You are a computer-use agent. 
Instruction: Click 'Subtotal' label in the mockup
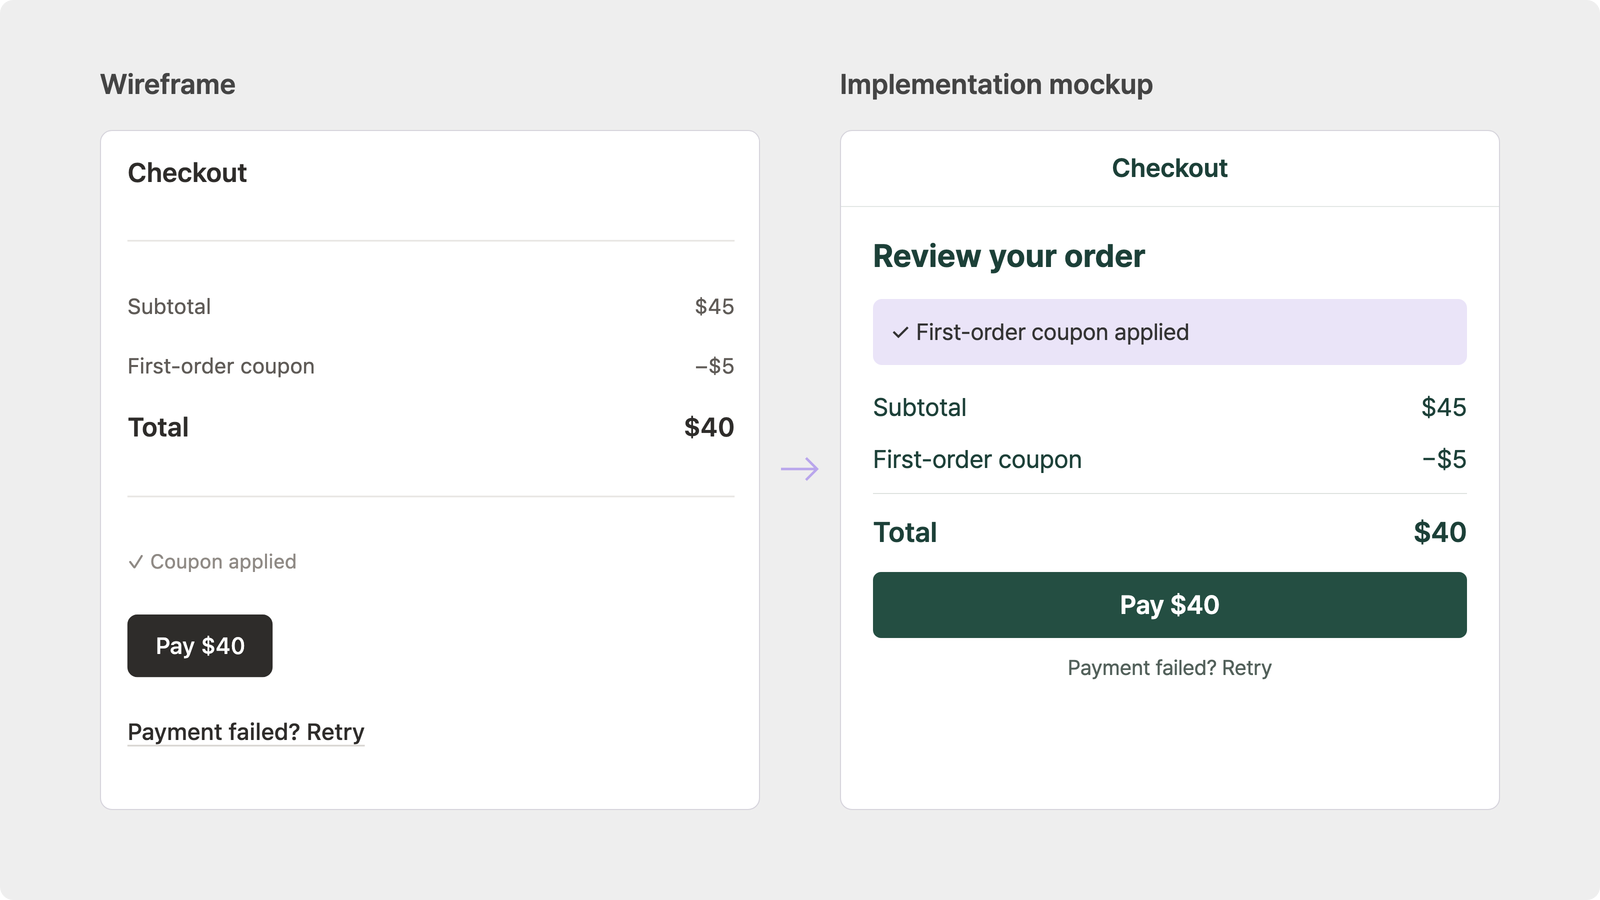click(x=920, y=407)
